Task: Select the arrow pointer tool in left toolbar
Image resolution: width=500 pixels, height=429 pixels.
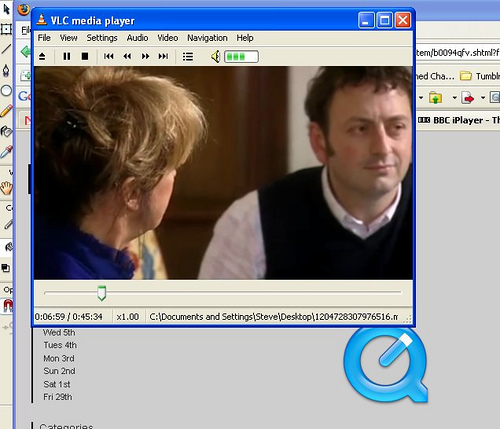Action: click(x=6, y=9)
